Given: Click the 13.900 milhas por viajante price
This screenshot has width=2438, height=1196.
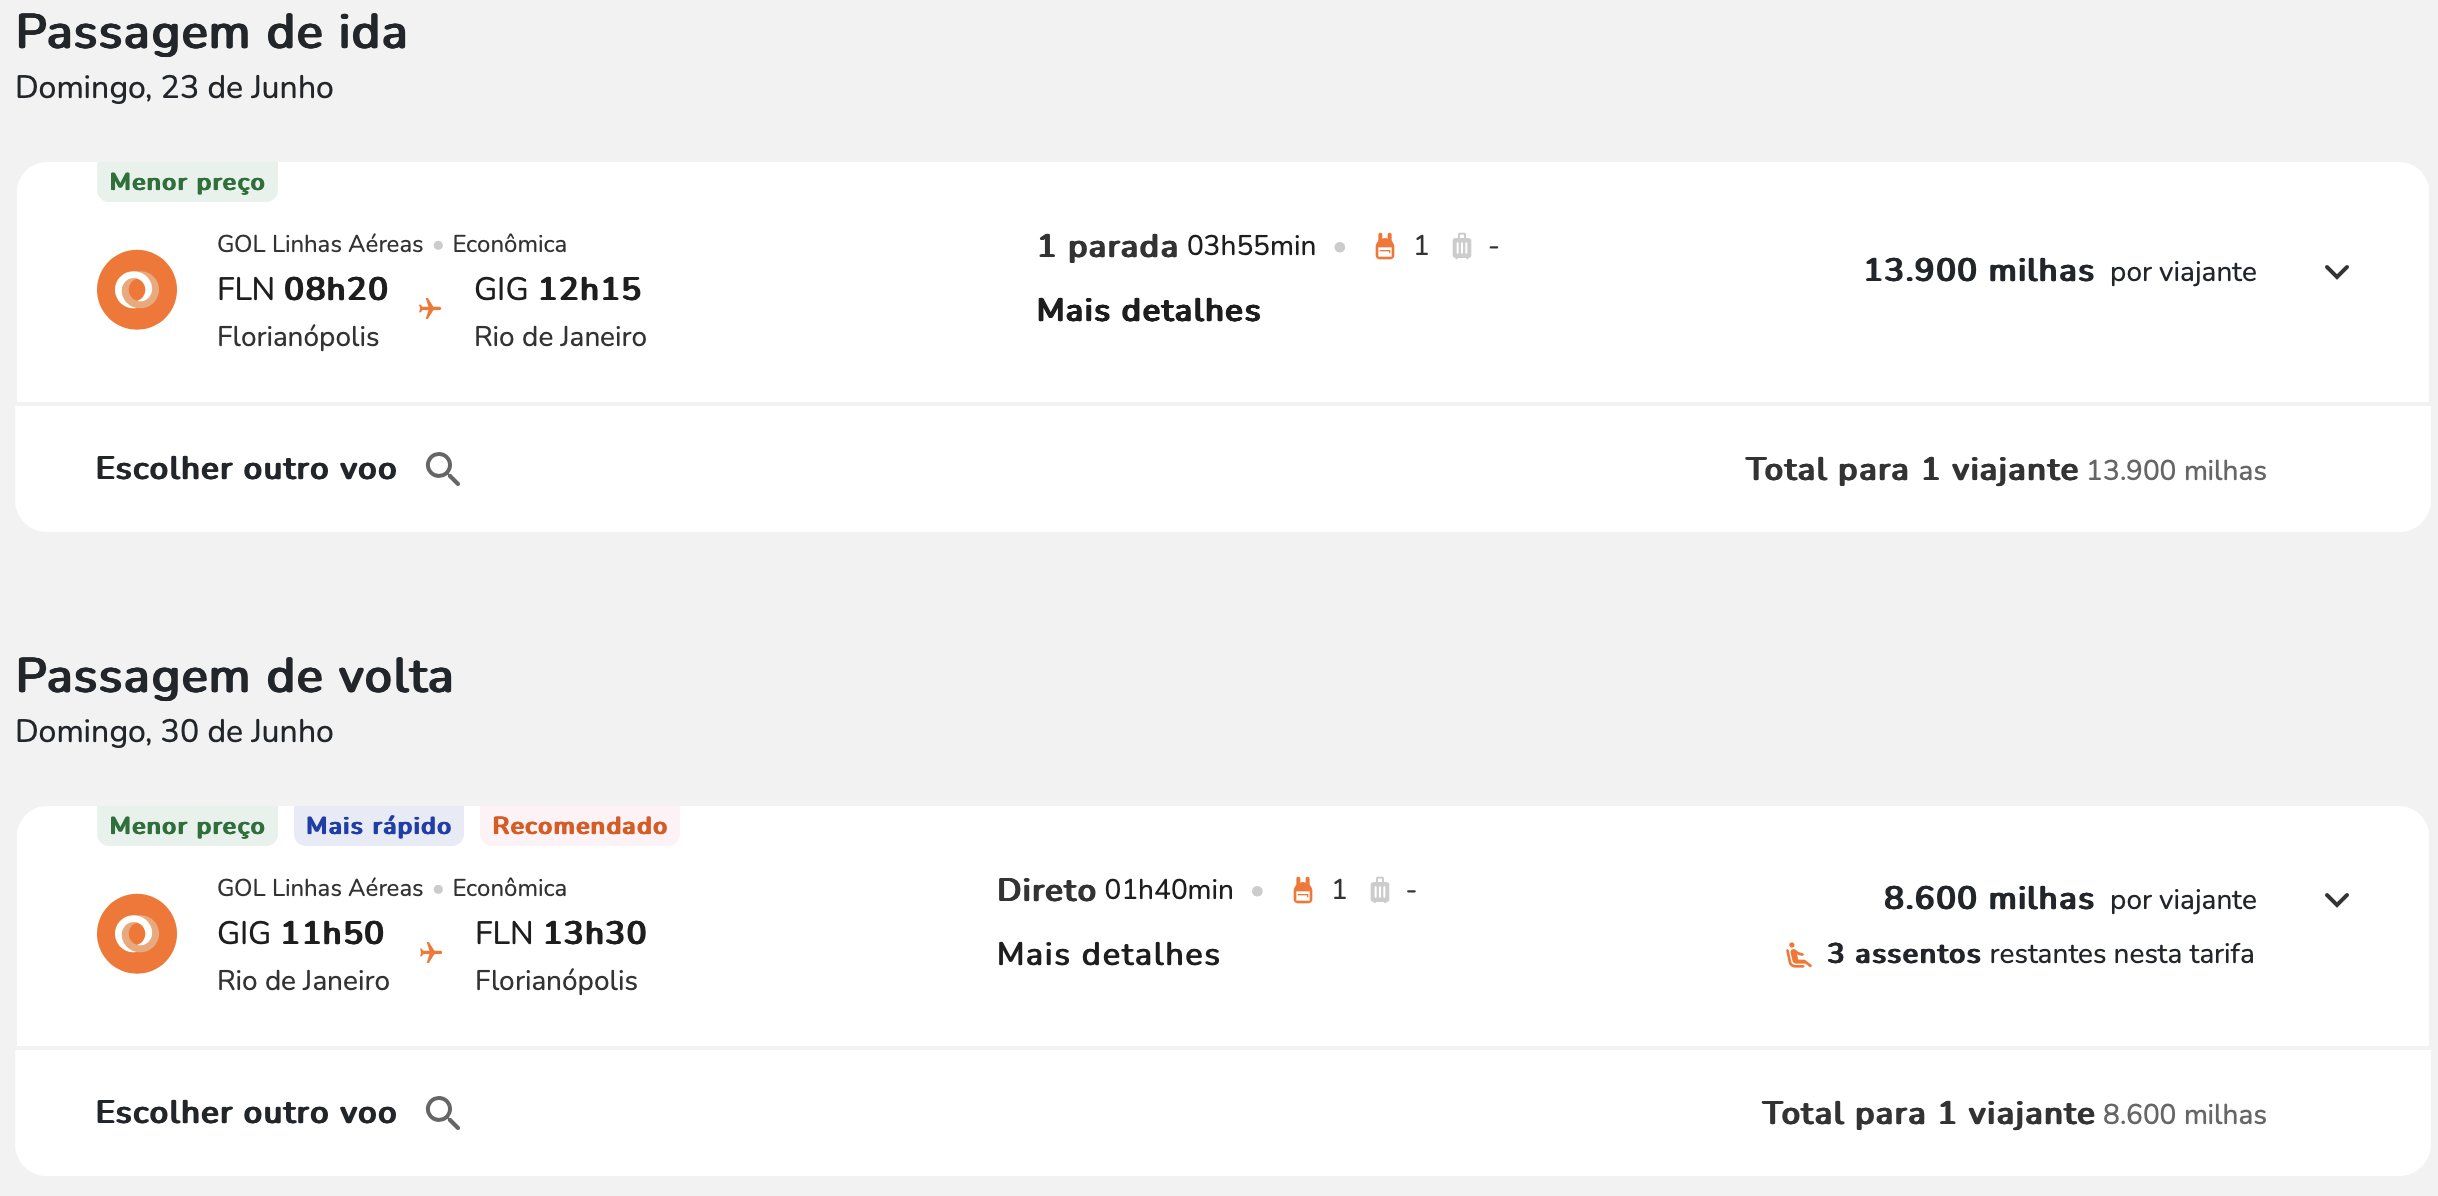Looking at the screenshot, I should point(2060,271).
